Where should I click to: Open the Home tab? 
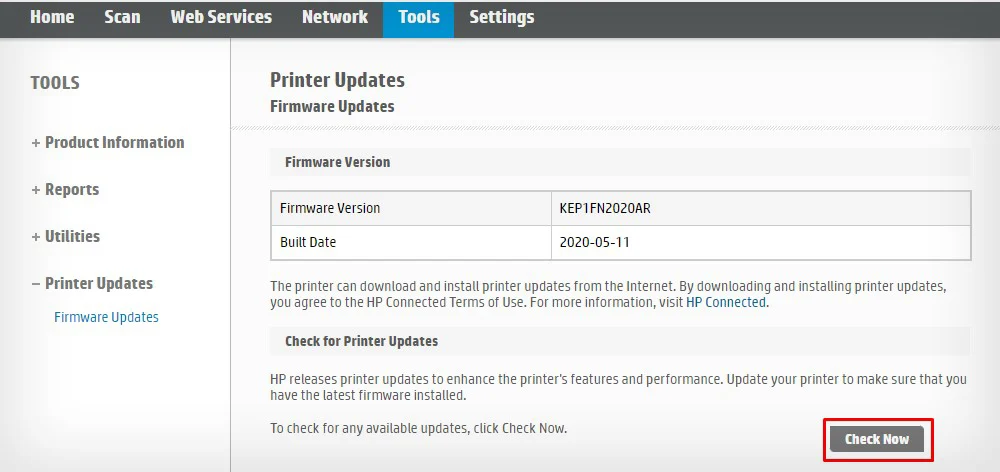tap(52, 18)
